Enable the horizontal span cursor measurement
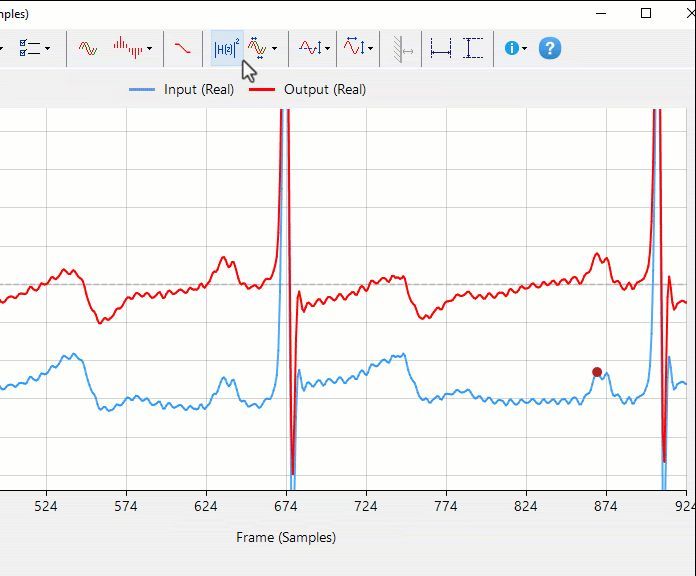 click(x=441, y=48)
